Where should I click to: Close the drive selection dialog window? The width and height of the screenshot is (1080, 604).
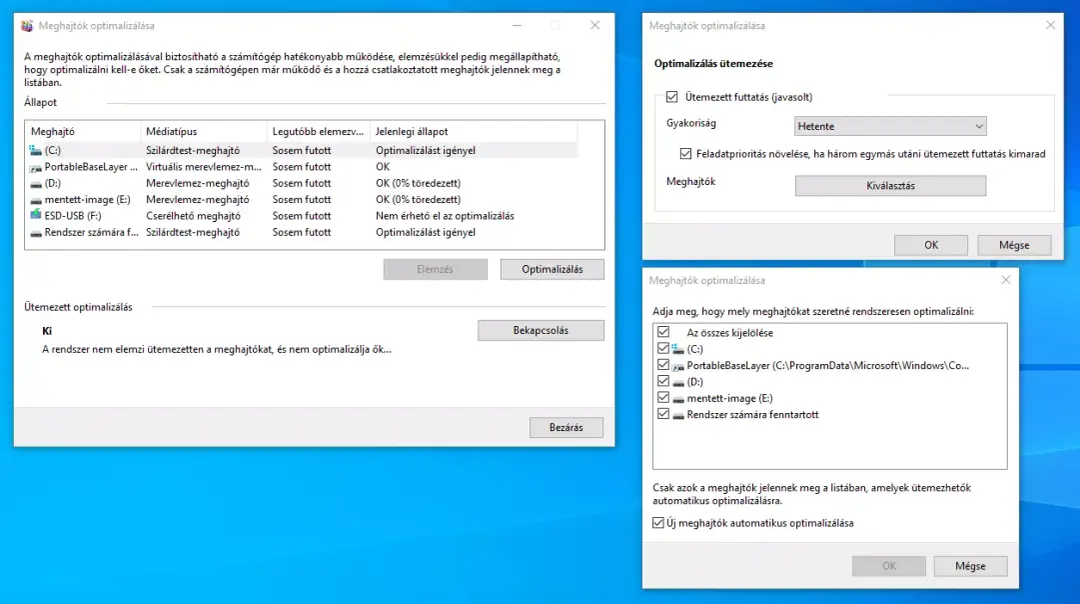pos(1006,280)
